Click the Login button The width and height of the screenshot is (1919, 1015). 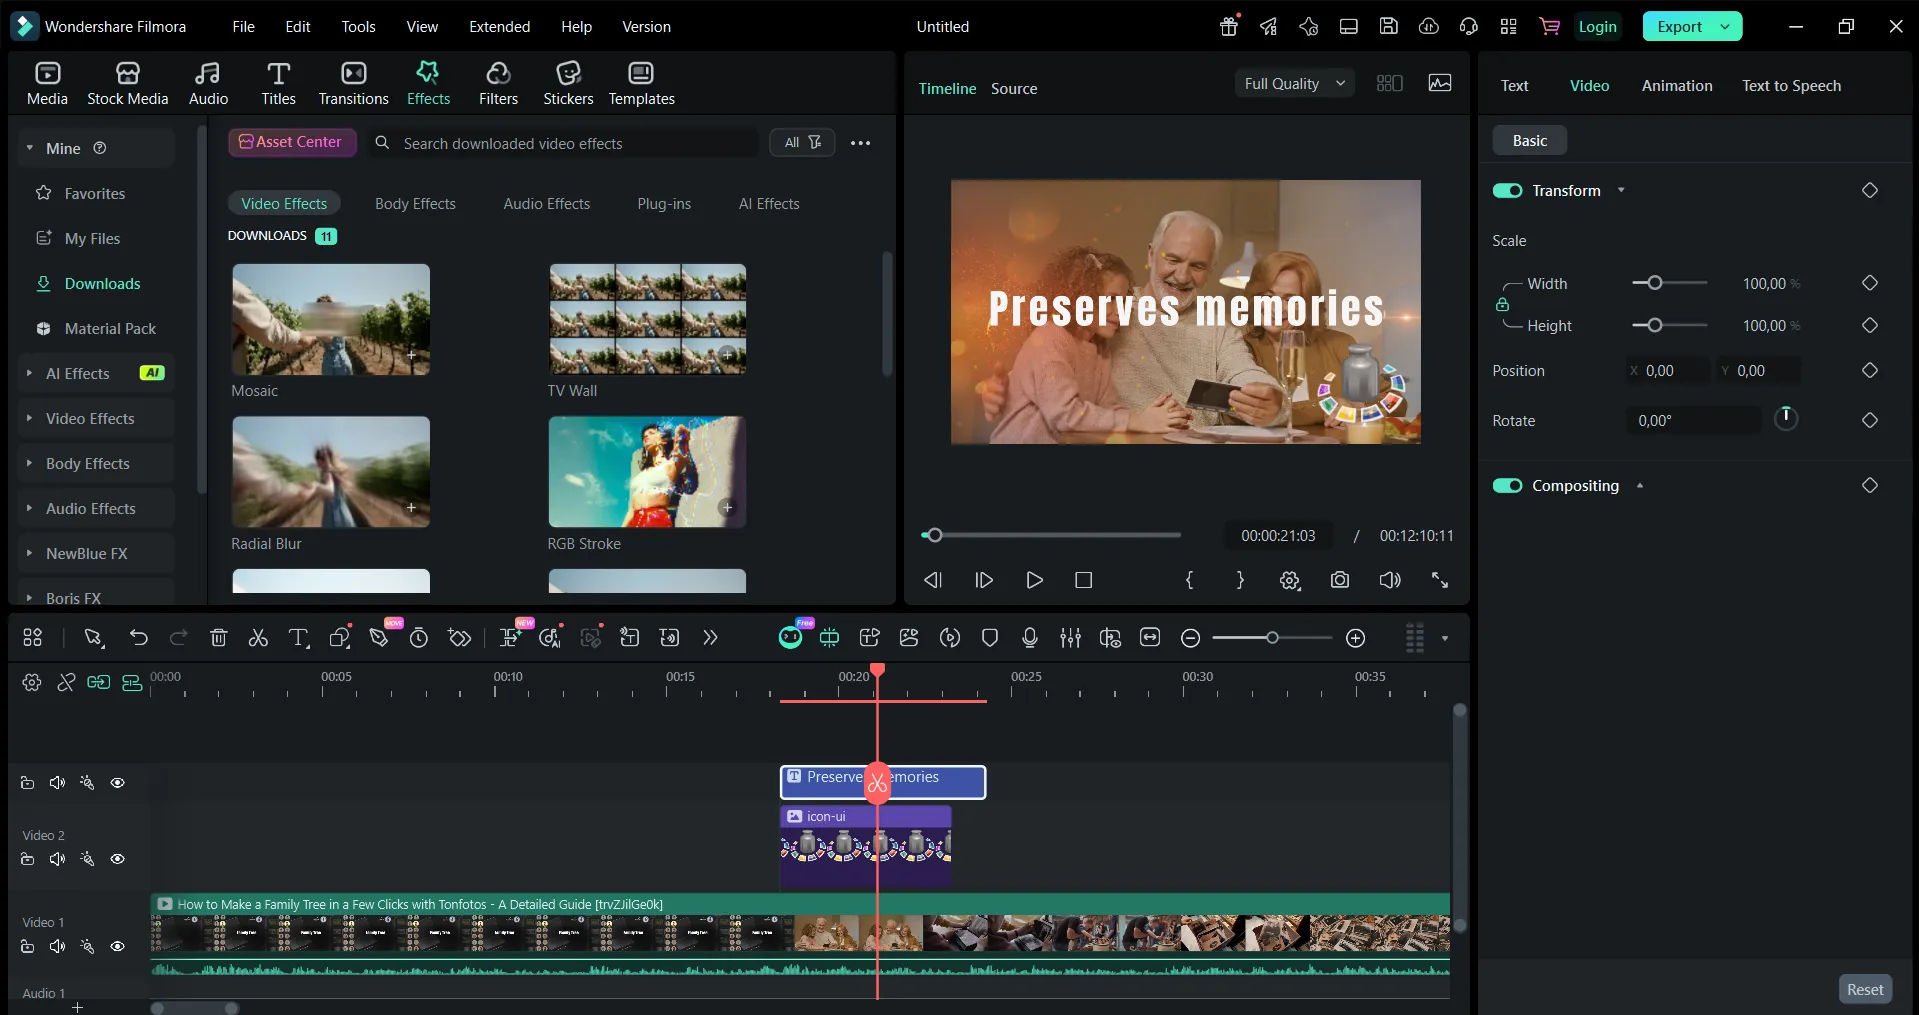(1598, 26)
